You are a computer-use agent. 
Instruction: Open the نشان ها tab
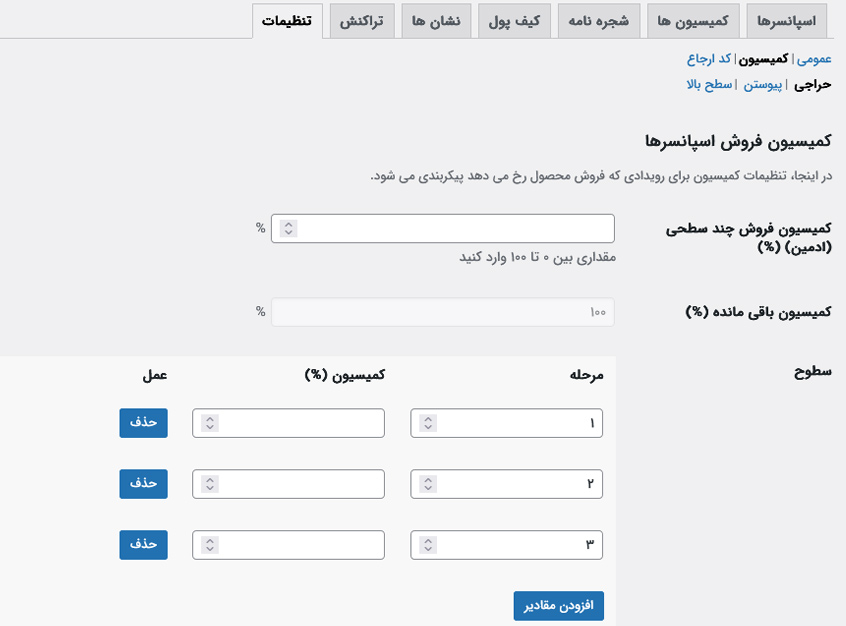[436, 21]
